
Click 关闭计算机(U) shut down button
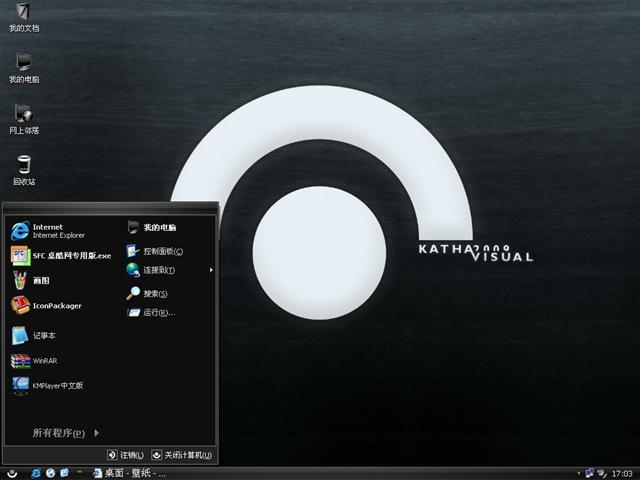[181, 455]
